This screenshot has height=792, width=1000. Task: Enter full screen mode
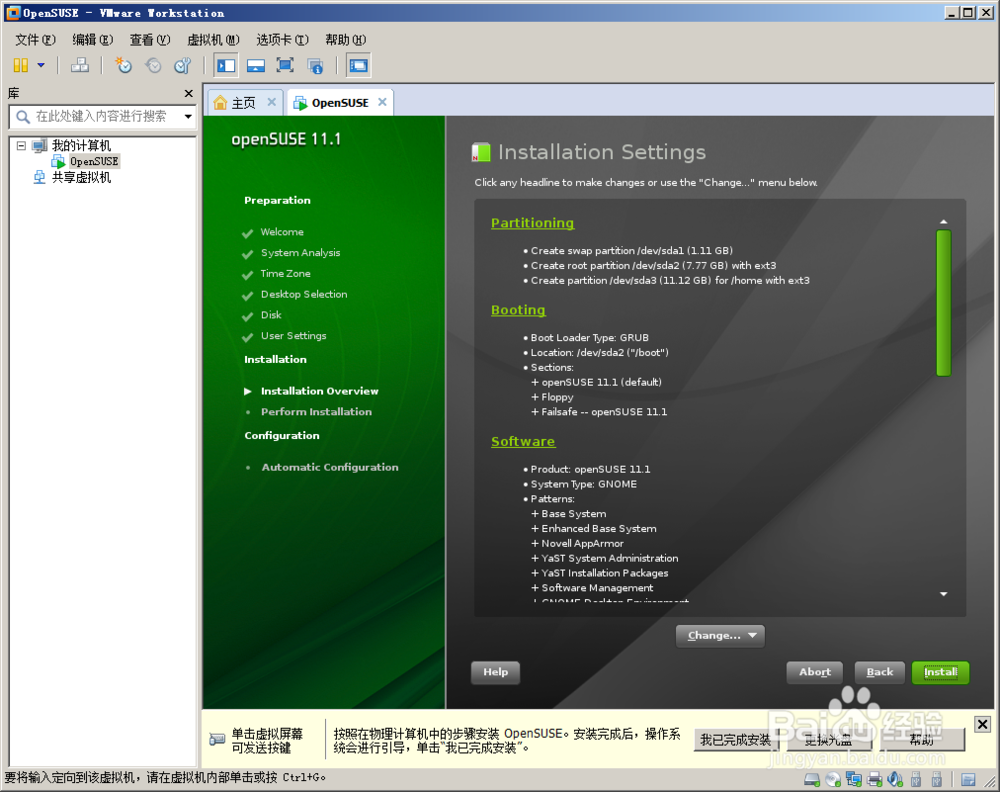pos(285,65)
